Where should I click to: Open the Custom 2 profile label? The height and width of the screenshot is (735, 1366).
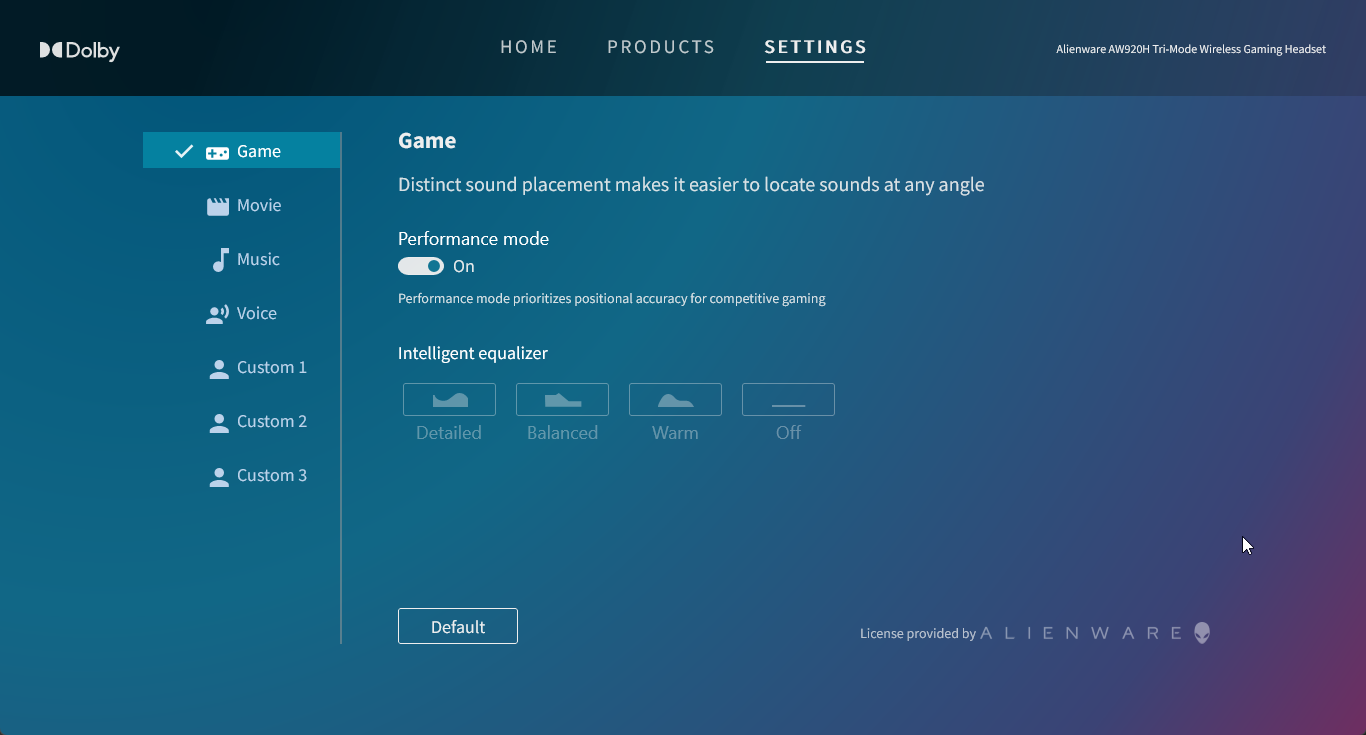coord(272,421)
